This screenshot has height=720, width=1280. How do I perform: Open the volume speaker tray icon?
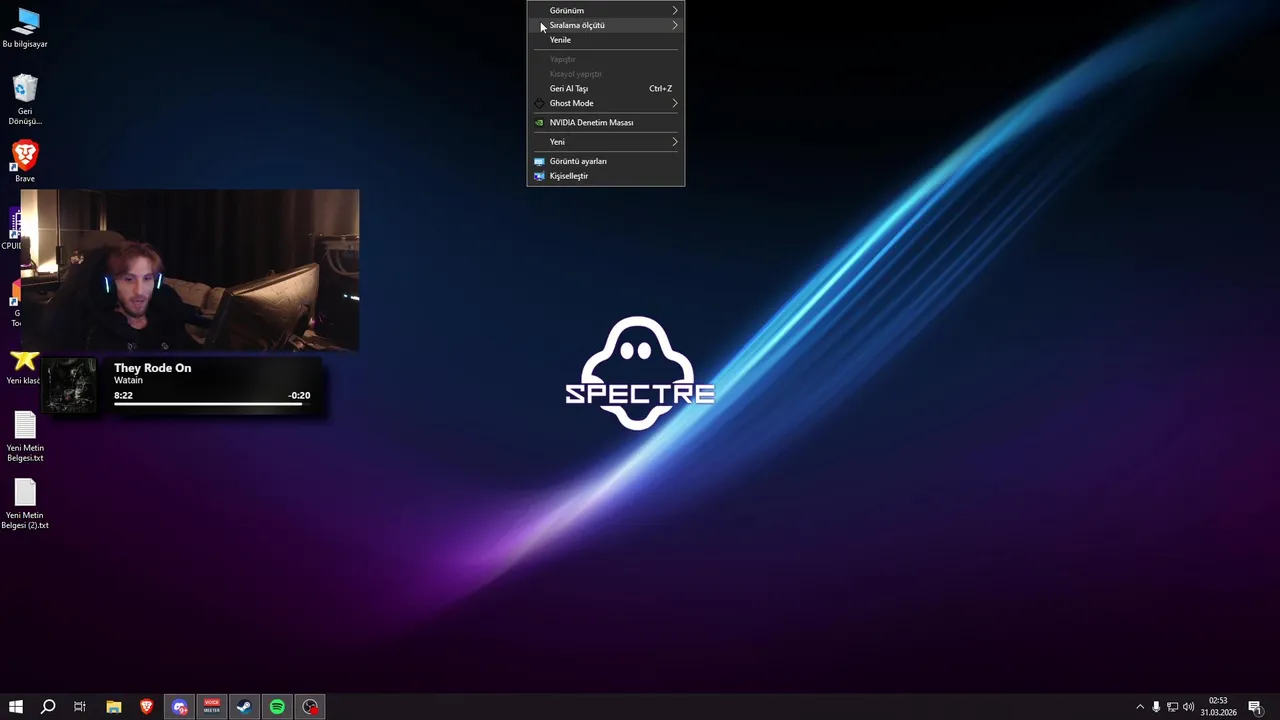click(1188, 707)
